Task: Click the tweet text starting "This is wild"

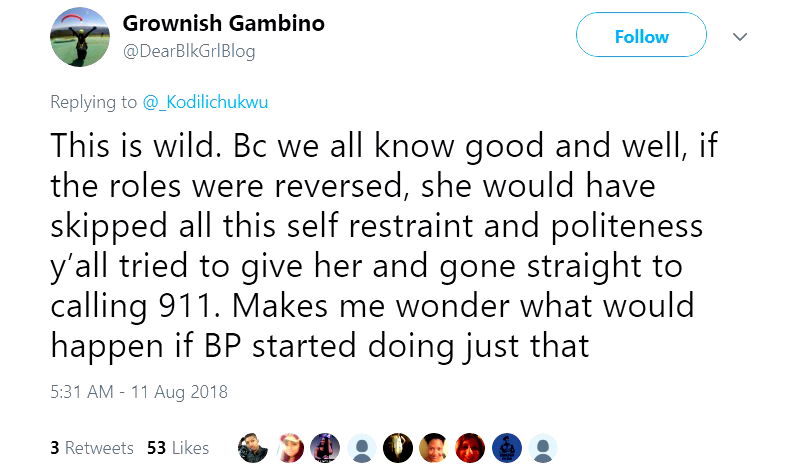Action: click(x=382, y=240)
